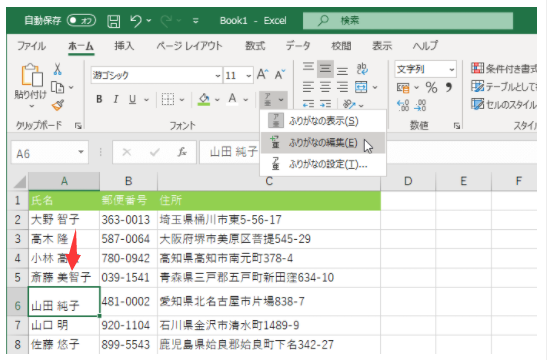Screen dimensions: 547x360
Task: Focus the 検索 search box
Action: 408,21
